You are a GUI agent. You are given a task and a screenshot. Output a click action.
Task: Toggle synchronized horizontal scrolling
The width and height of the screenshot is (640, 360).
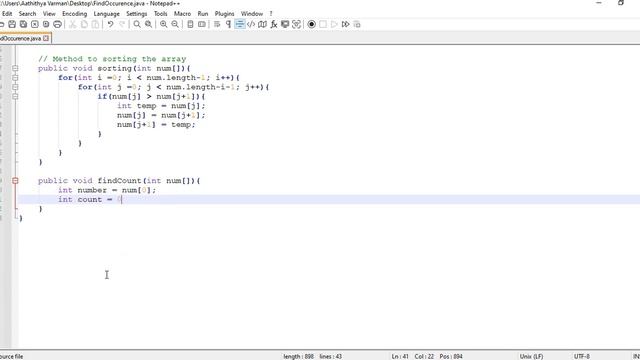coord(202,24)
